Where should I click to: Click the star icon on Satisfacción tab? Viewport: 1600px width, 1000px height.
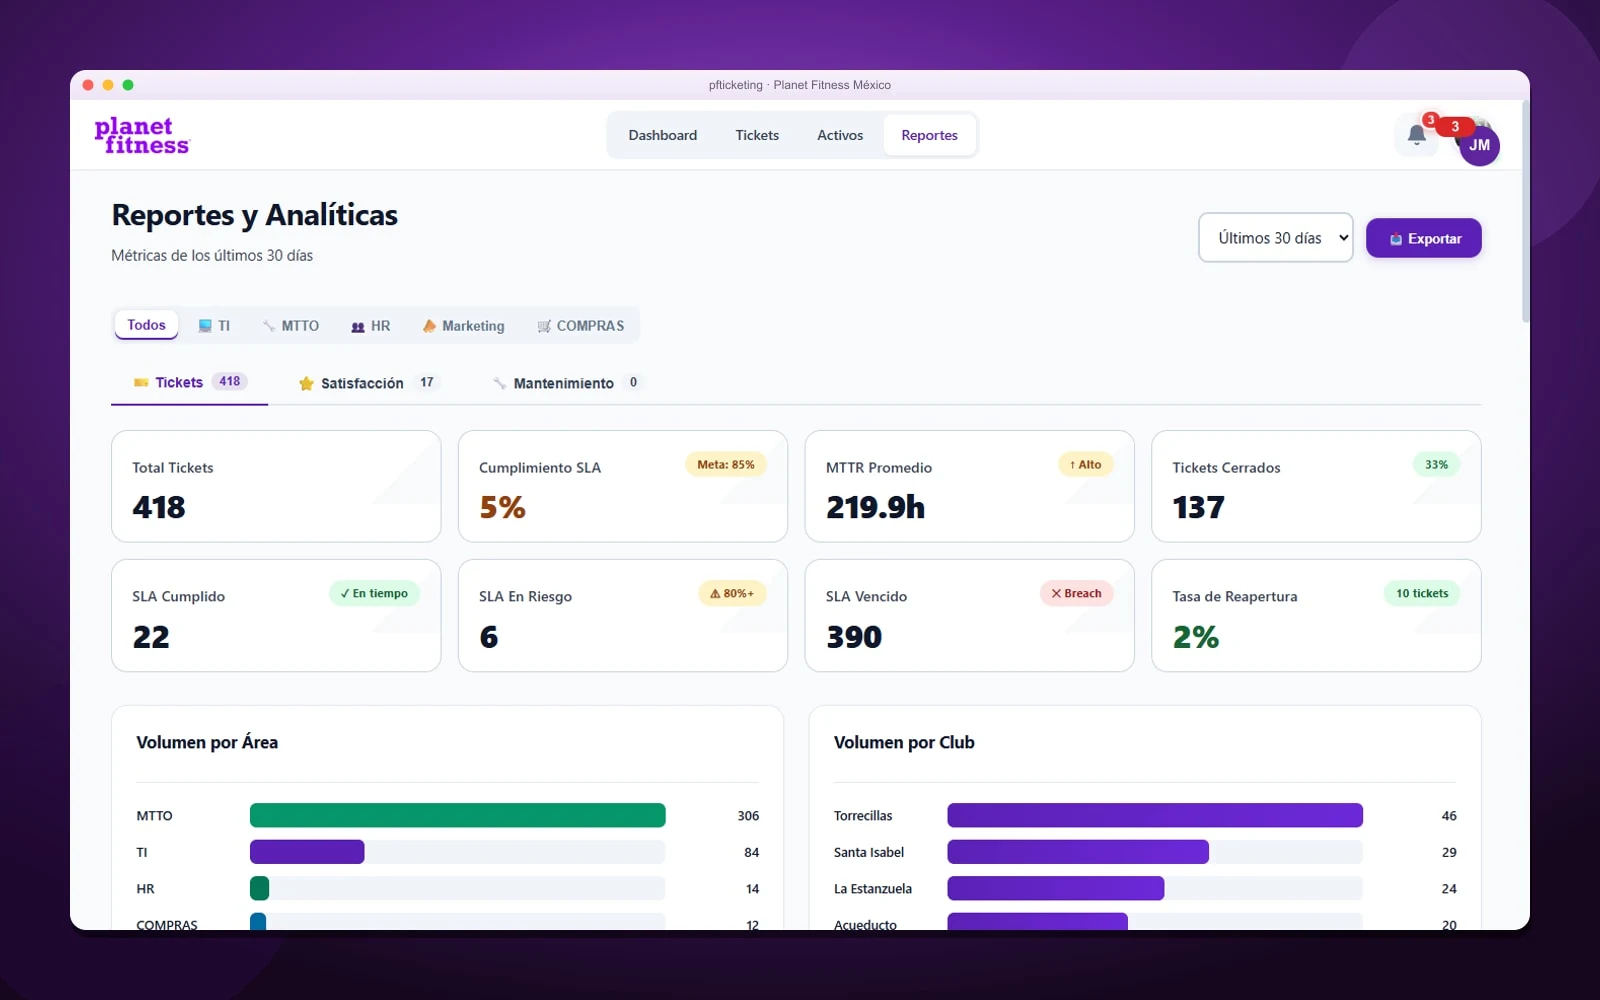(x=306, y=383)
